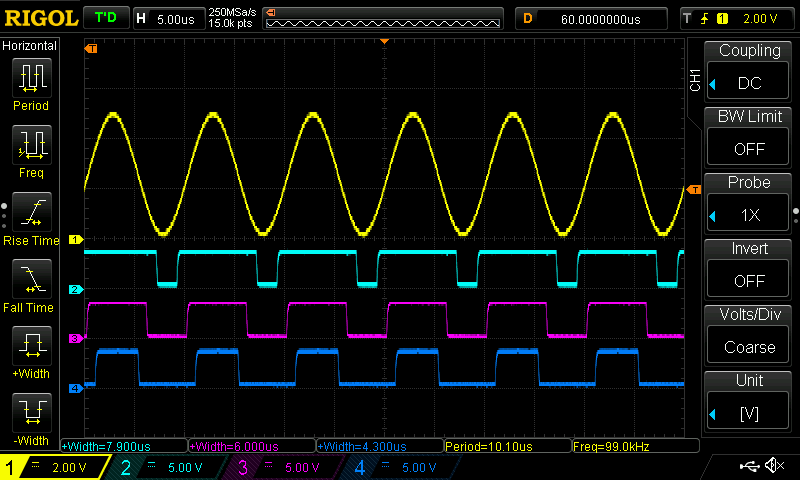Click the H 5.00us timebase field
Image resolution: width=800 pixels, height=480 pixels.
(x=169, y=19)
